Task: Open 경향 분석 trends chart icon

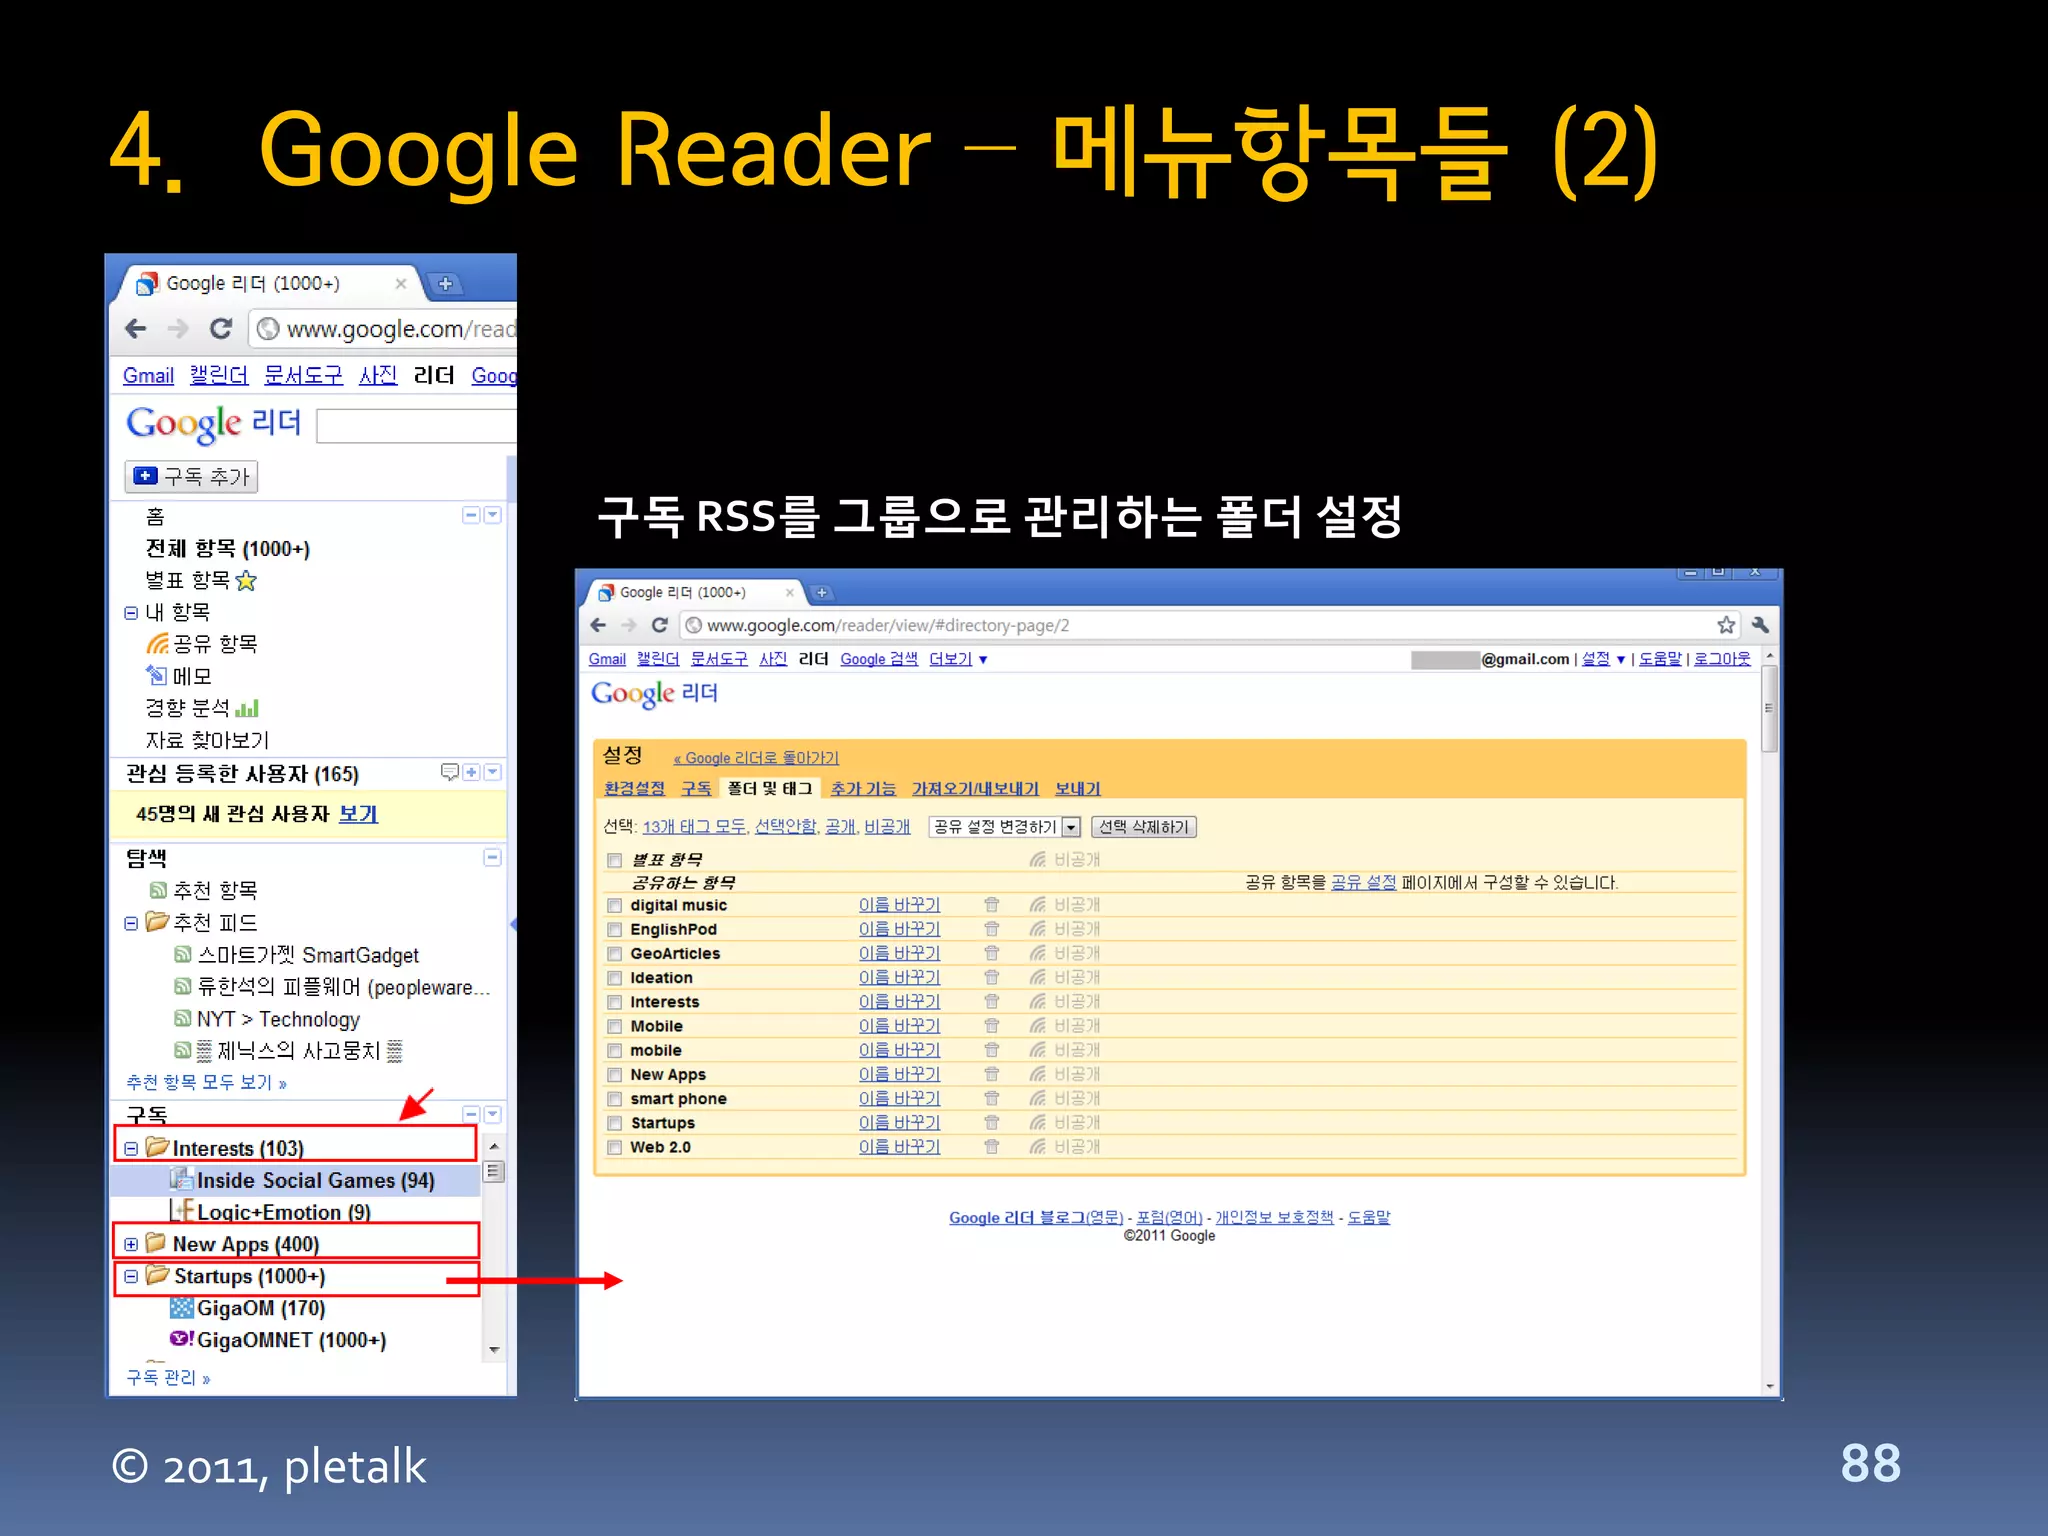Action: 247,708
